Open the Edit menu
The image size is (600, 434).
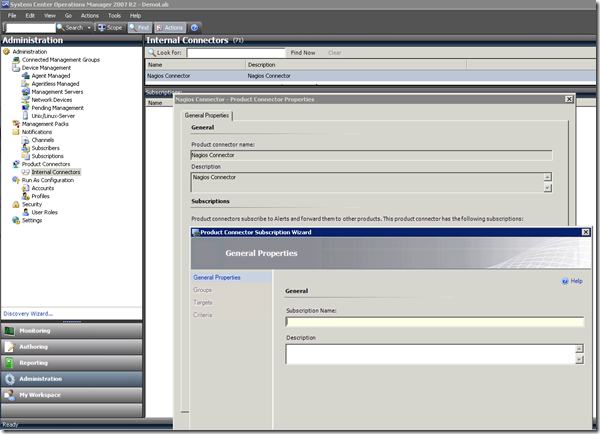(30, 16)
